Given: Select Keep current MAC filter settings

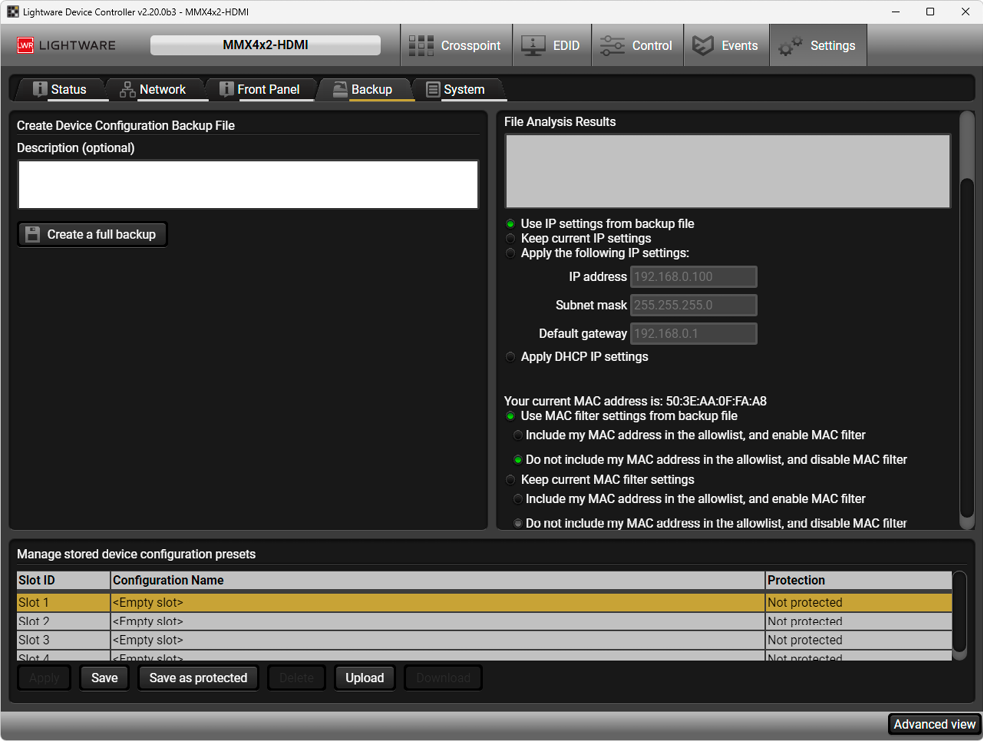Looking at the screenshot, I should (511, 480).
